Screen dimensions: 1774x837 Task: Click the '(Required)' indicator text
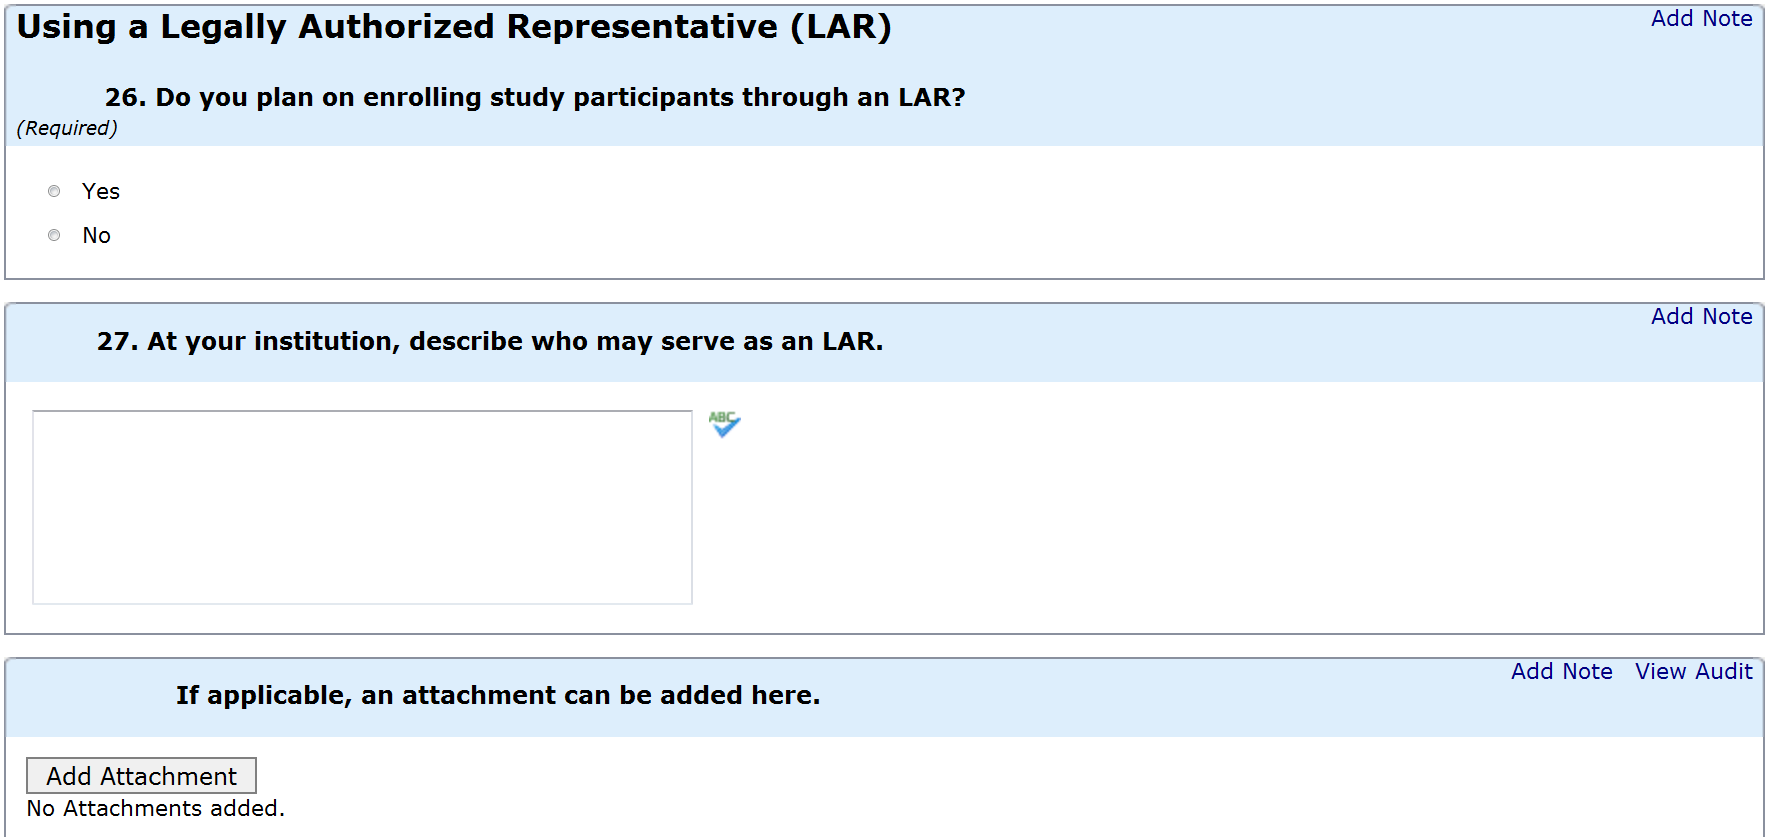coord(67,128)
